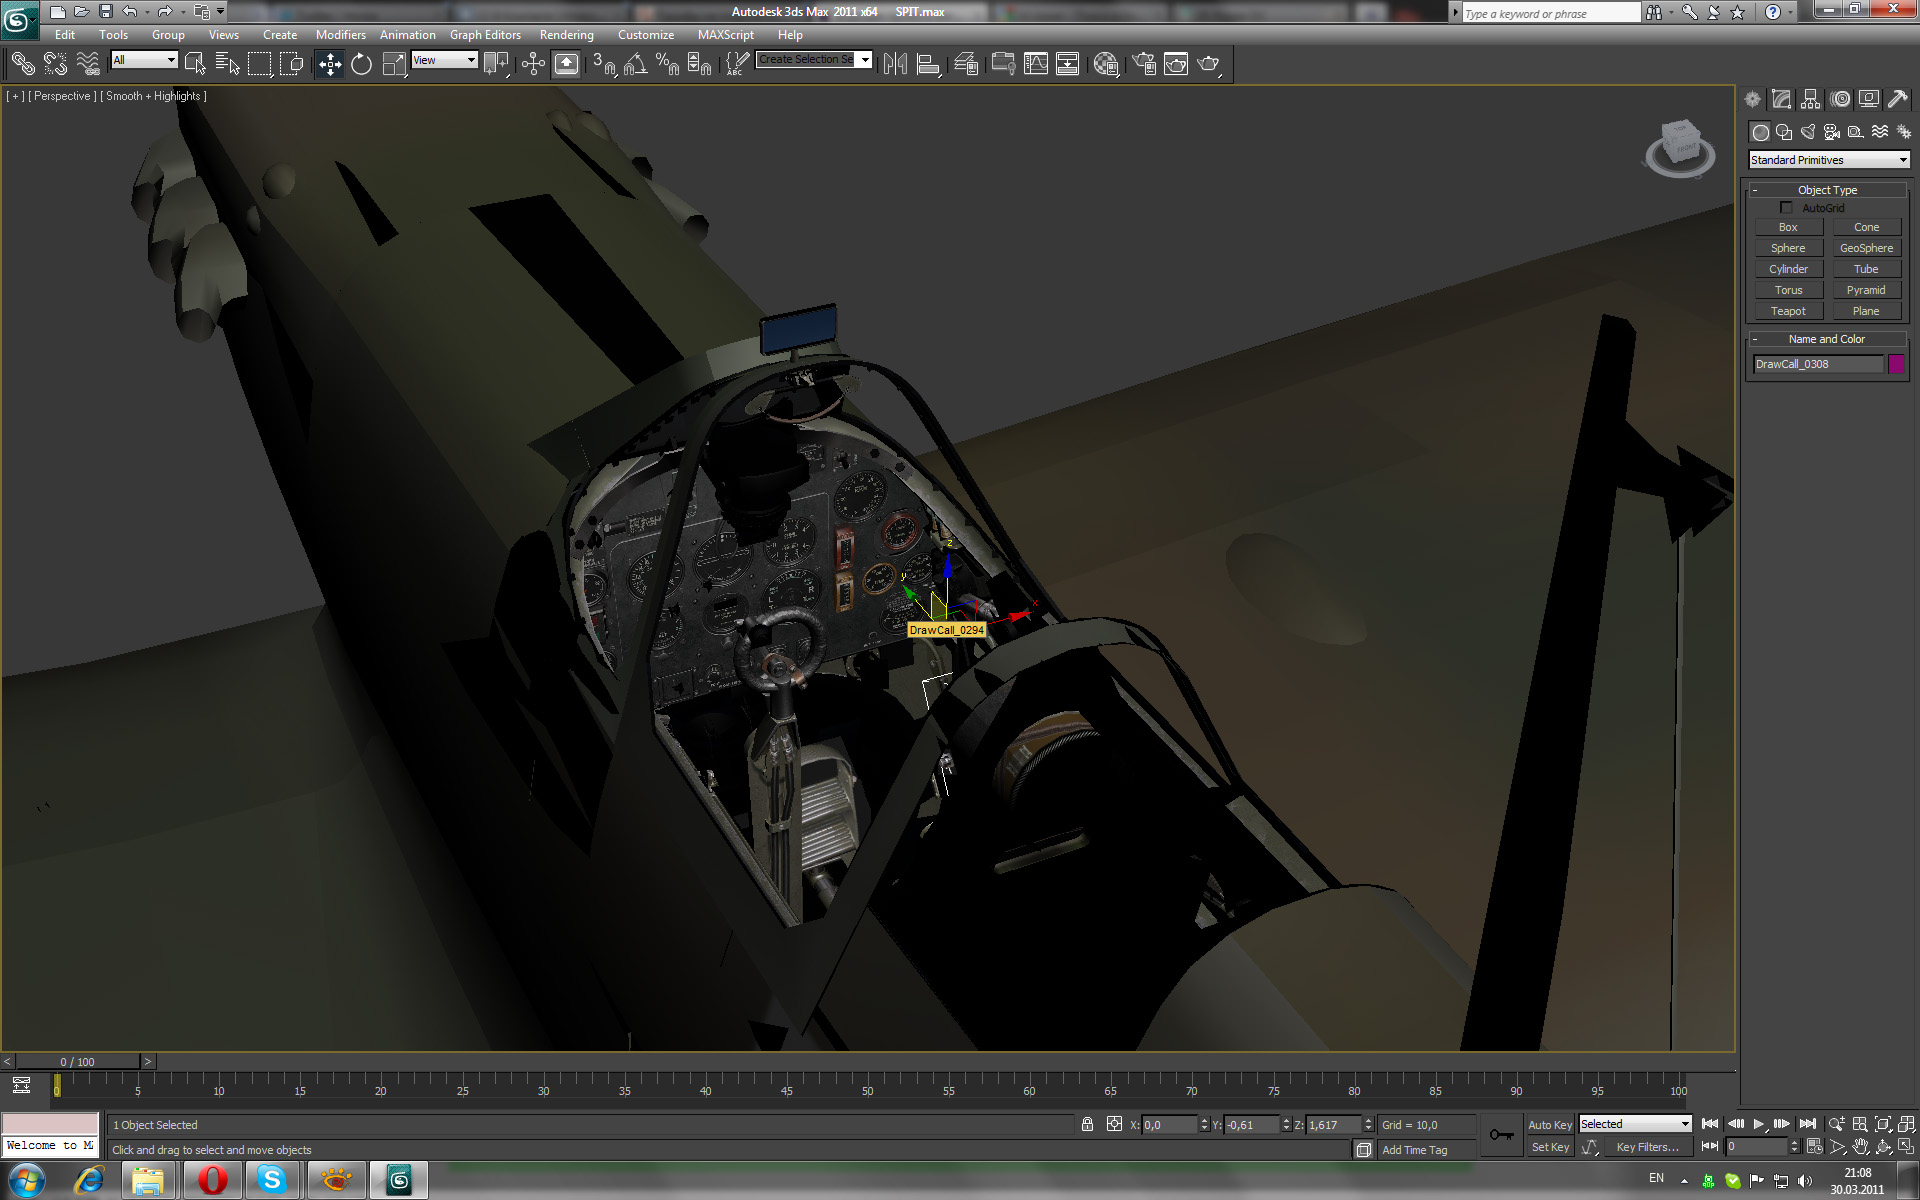The image size is (1920, 1200).
Task: Click the Teapot primitive button
Action: (x=1788, y=311)
